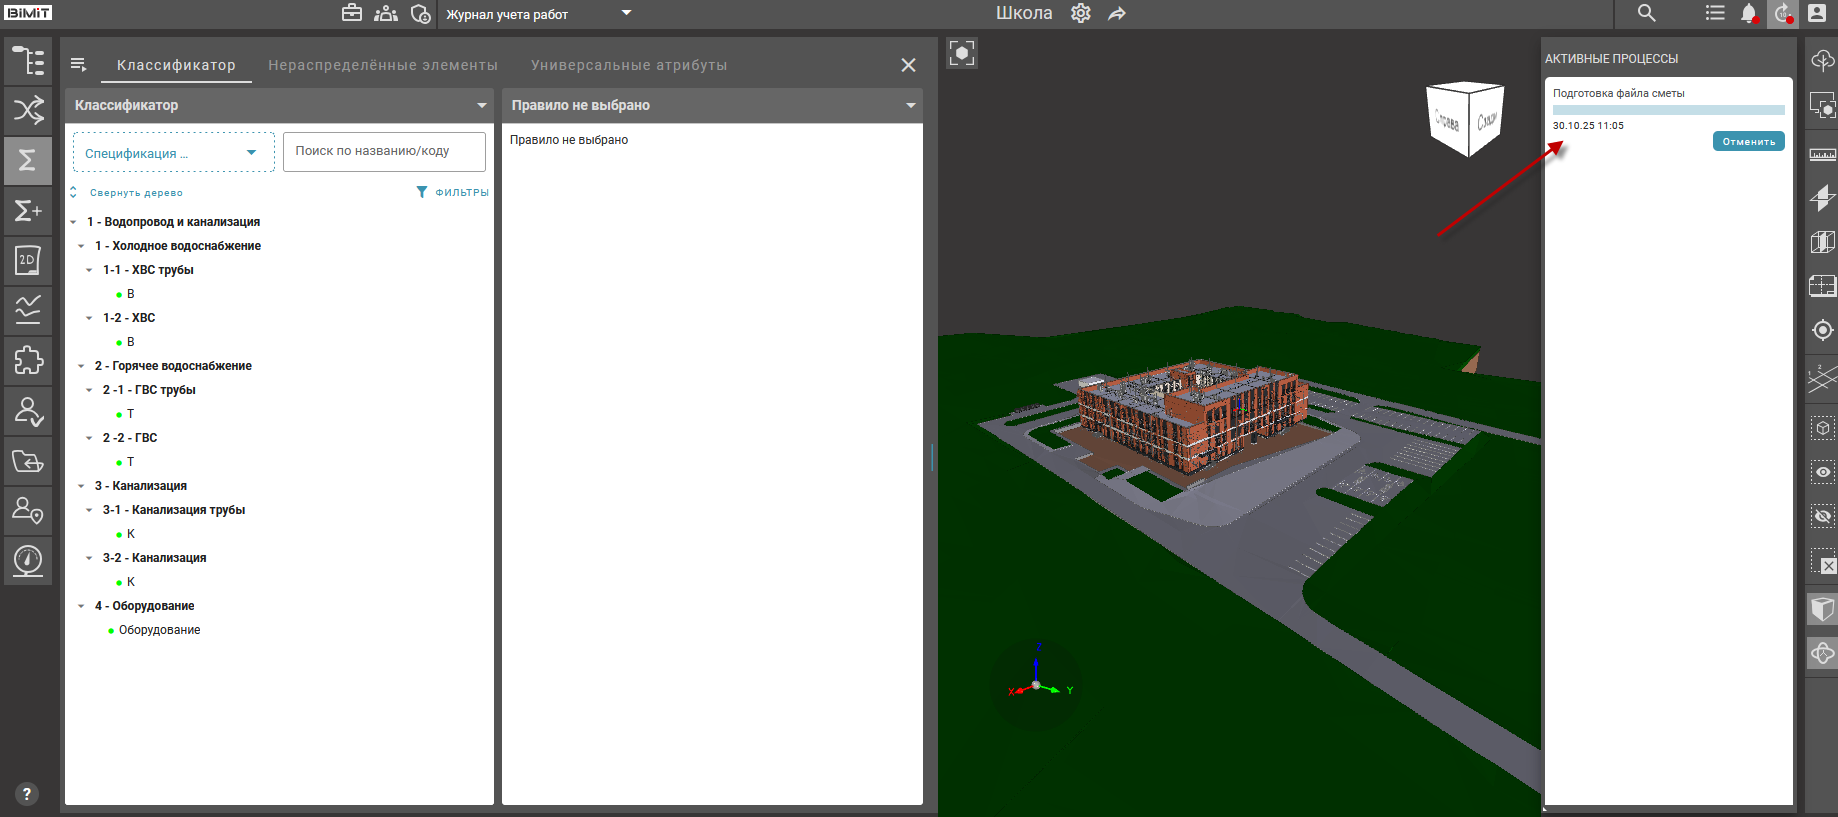Open the 2D drawings panel
The height and width of the screenshot is (817, 1838).
pyautogui.click(x=28, y=260)
